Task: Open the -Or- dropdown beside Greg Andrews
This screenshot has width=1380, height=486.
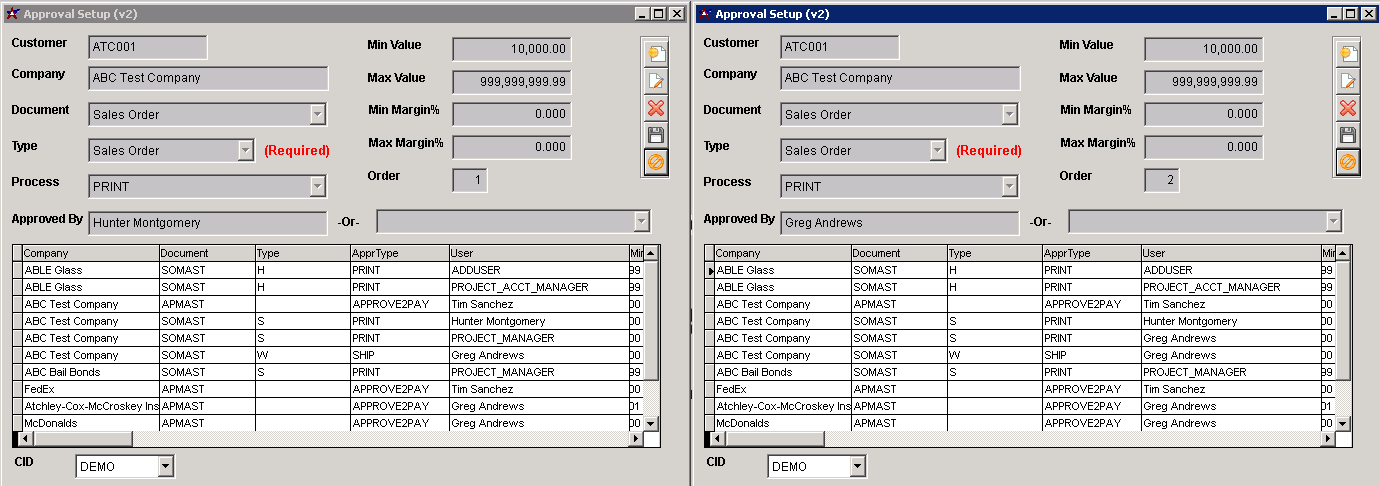Action: point(1333,222)
